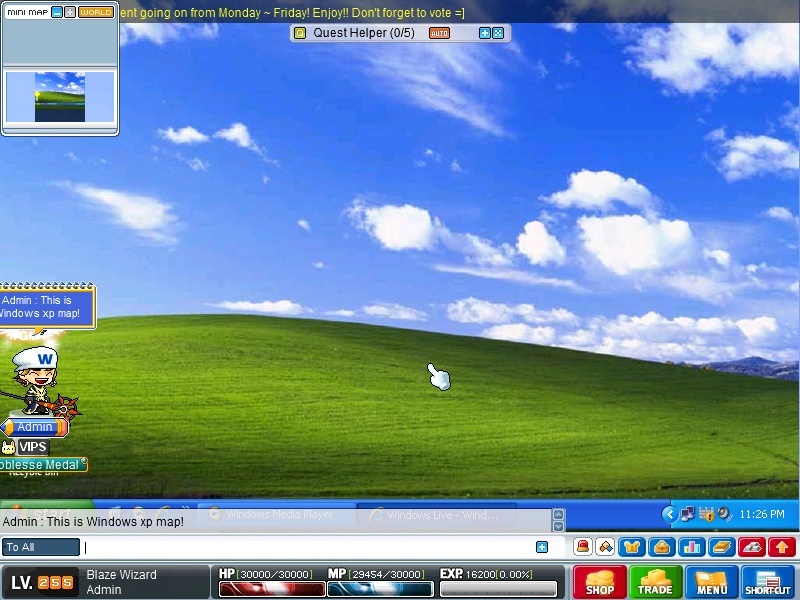Image resolution: width=800 pixels, height=600 pixels.
Task: Click the red HP gauge bar
Action: click(x=272, y=589)
